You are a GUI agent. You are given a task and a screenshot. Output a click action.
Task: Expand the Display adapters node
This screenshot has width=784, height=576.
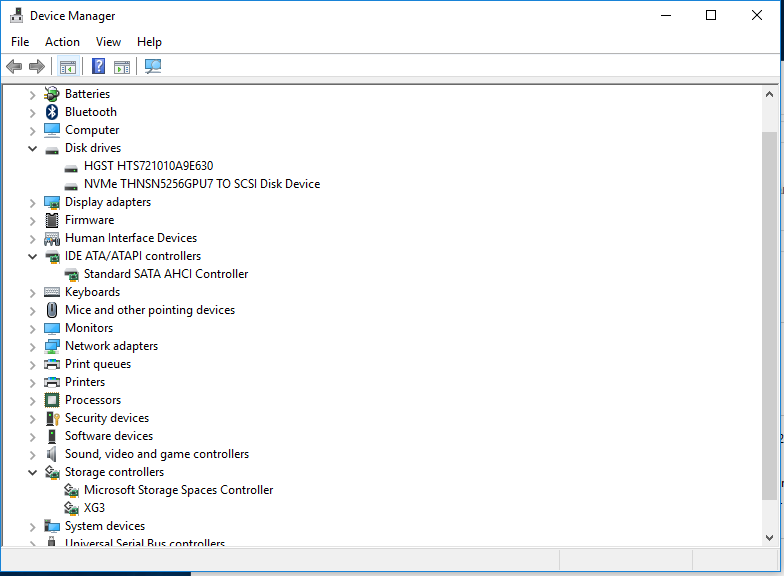point(32,203)
